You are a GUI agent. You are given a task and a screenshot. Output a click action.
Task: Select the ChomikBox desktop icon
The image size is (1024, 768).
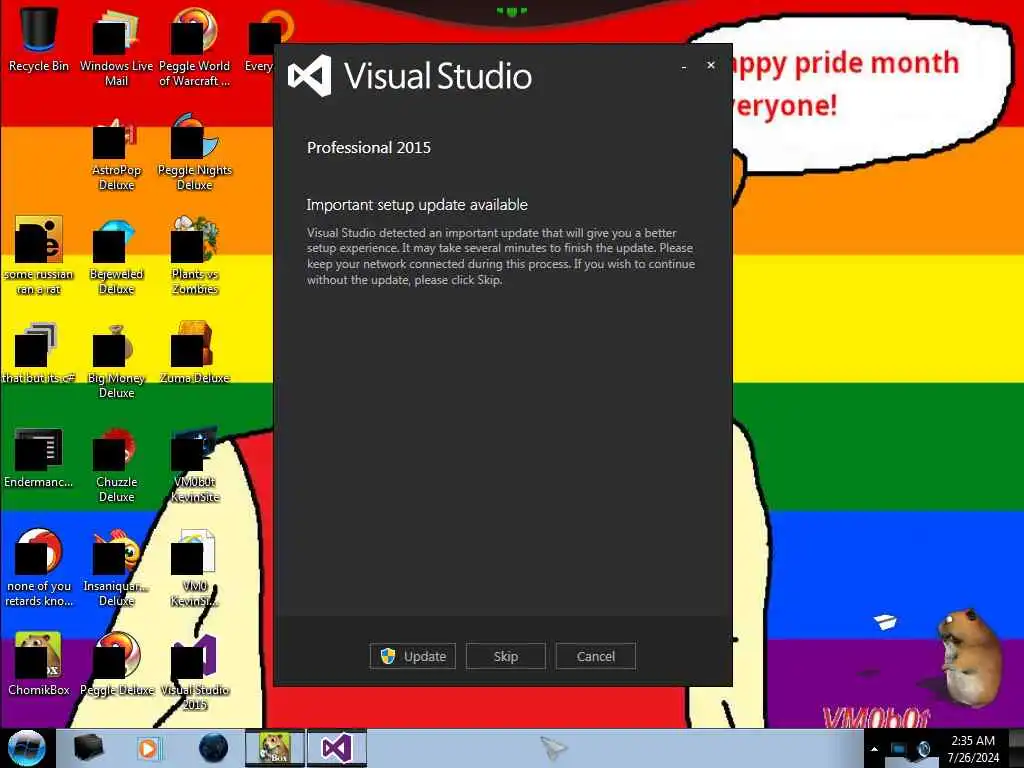point(39,665)
